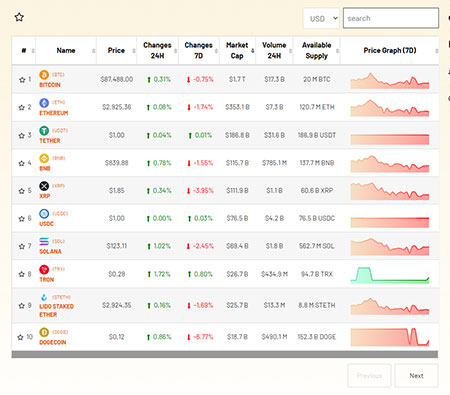Favorite Tron with its star toggle
450x395 pixels.
coord(22,274)
